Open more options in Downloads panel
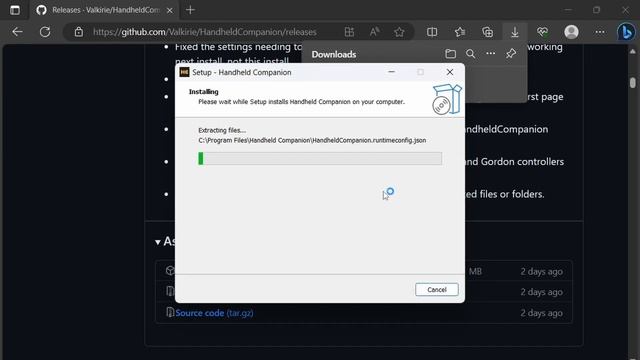 (491, 54)
